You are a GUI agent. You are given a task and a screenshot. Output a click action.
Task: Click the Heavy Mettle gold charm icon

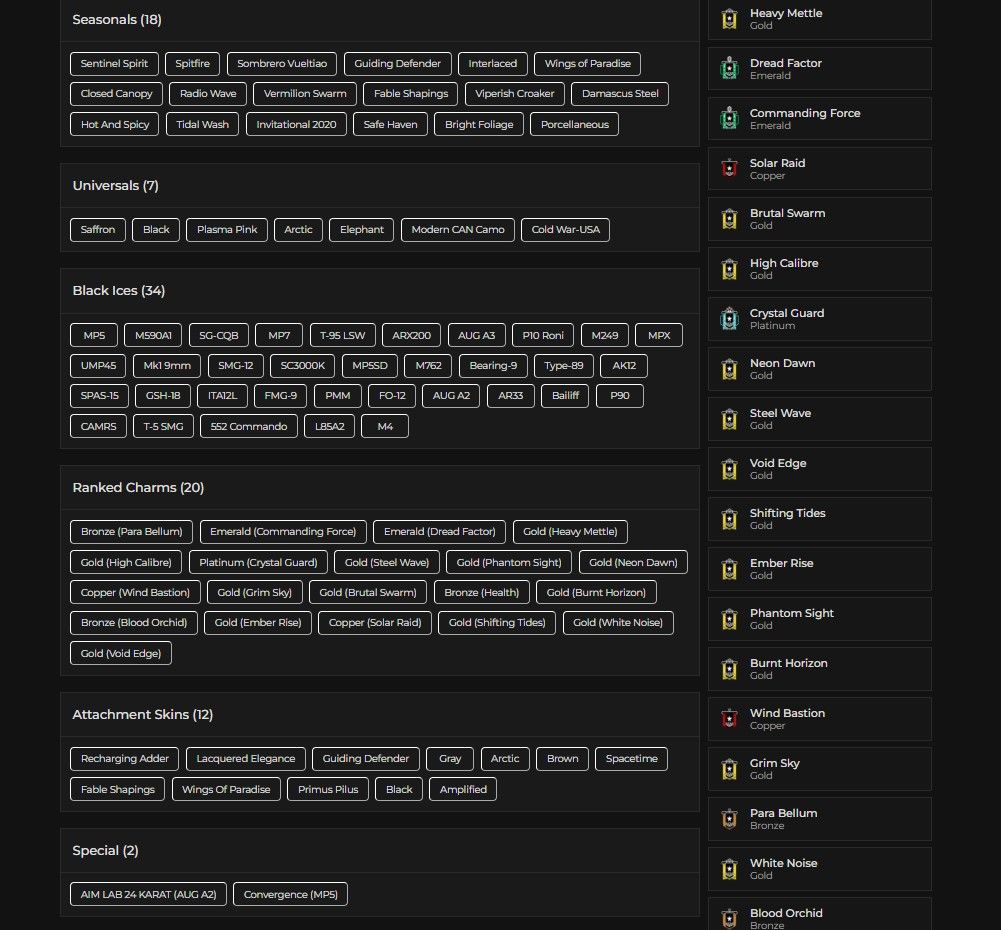729,19
